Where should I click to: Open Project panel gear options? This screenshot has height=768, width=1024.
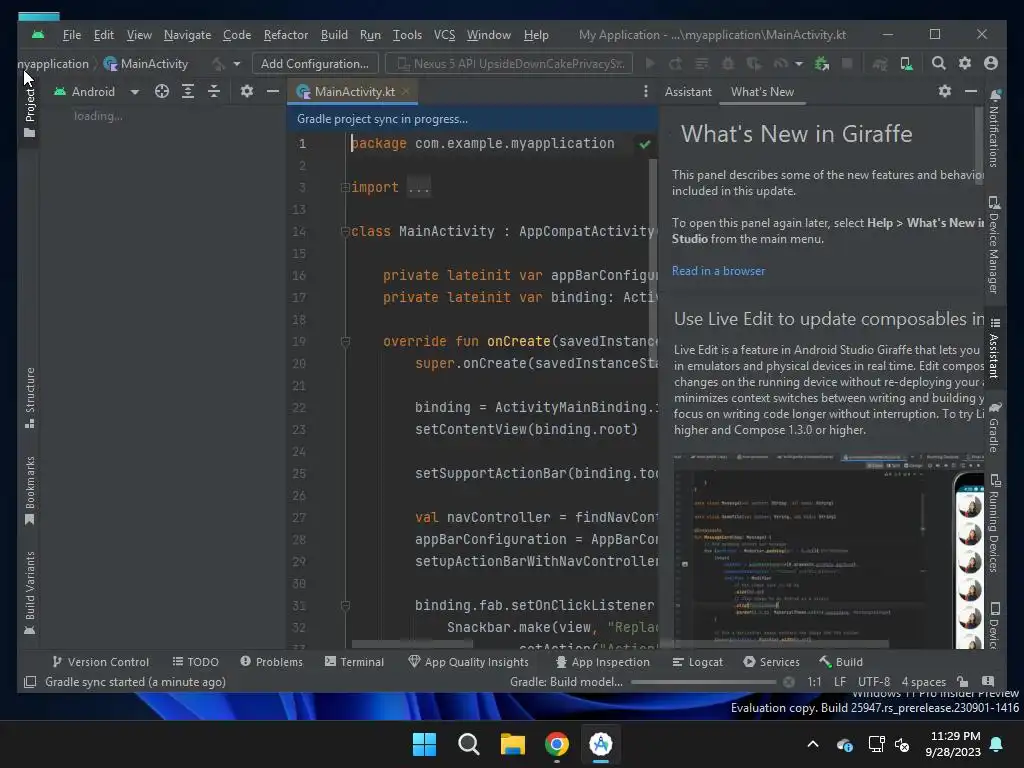(246, 91)
